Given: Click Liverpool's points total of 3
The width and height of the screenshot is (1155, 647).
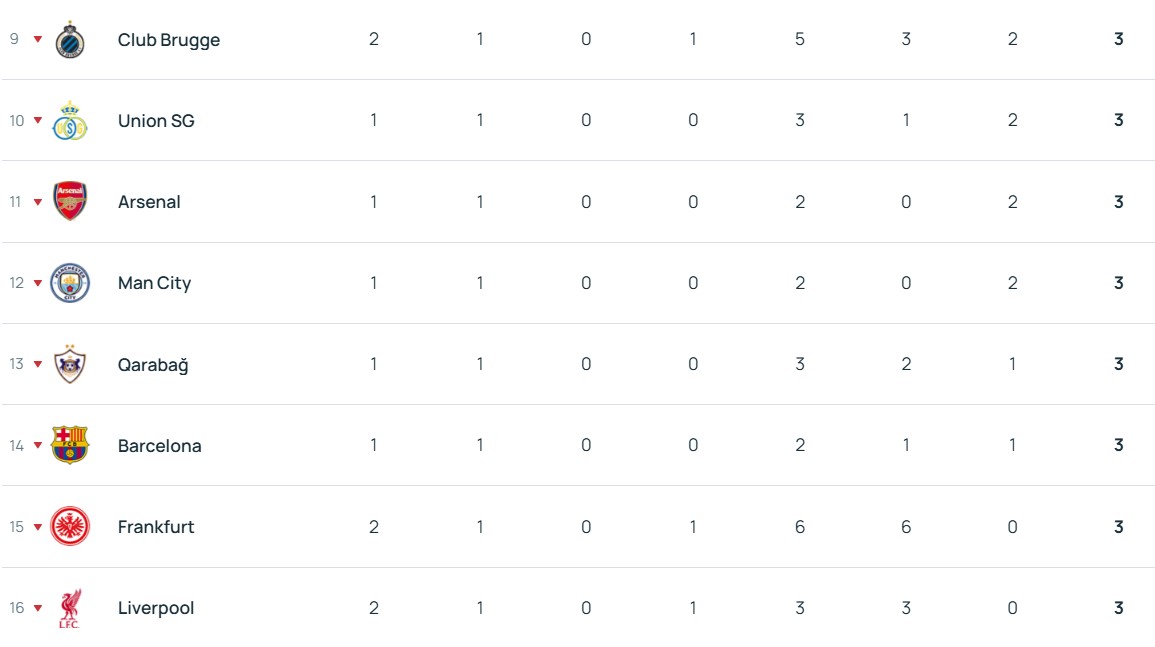Looking at the screenshot, I should pyautogui.click(x=1119, y=608).
